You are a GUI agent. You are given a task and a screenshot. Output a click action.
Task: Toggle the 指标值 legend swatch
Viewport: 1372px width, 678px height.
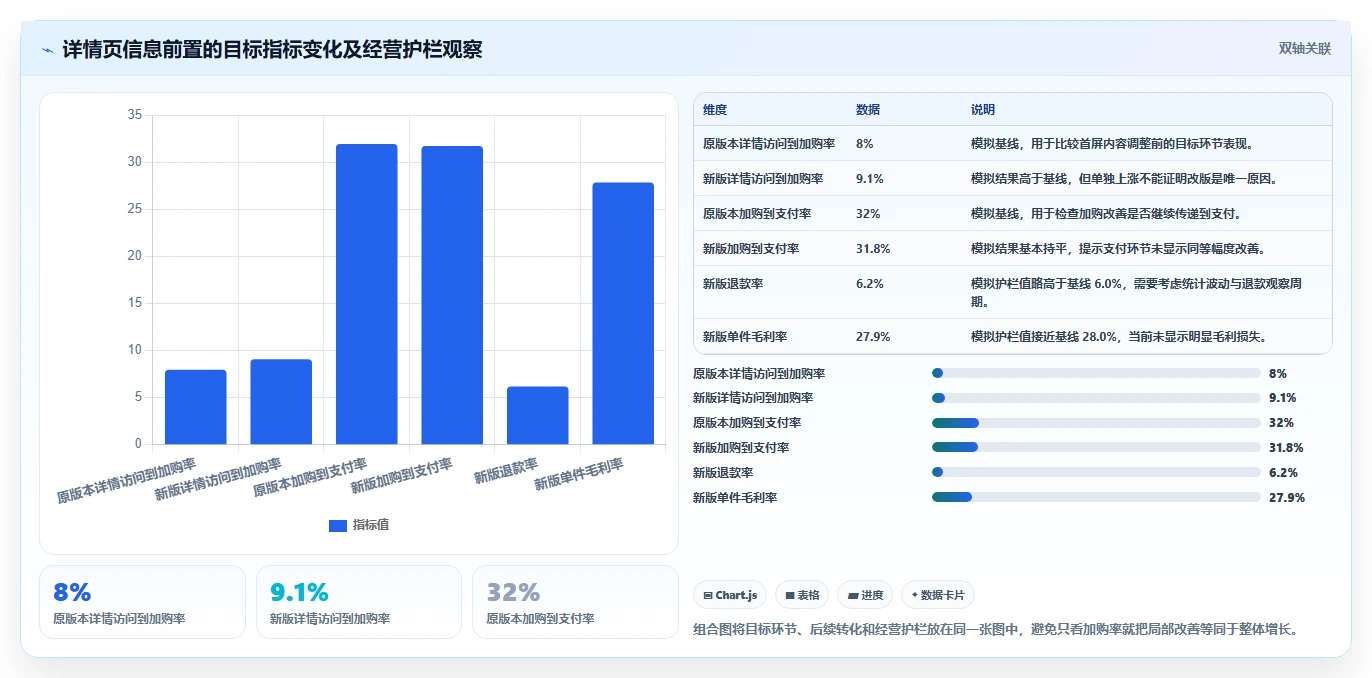coord(338,525)
